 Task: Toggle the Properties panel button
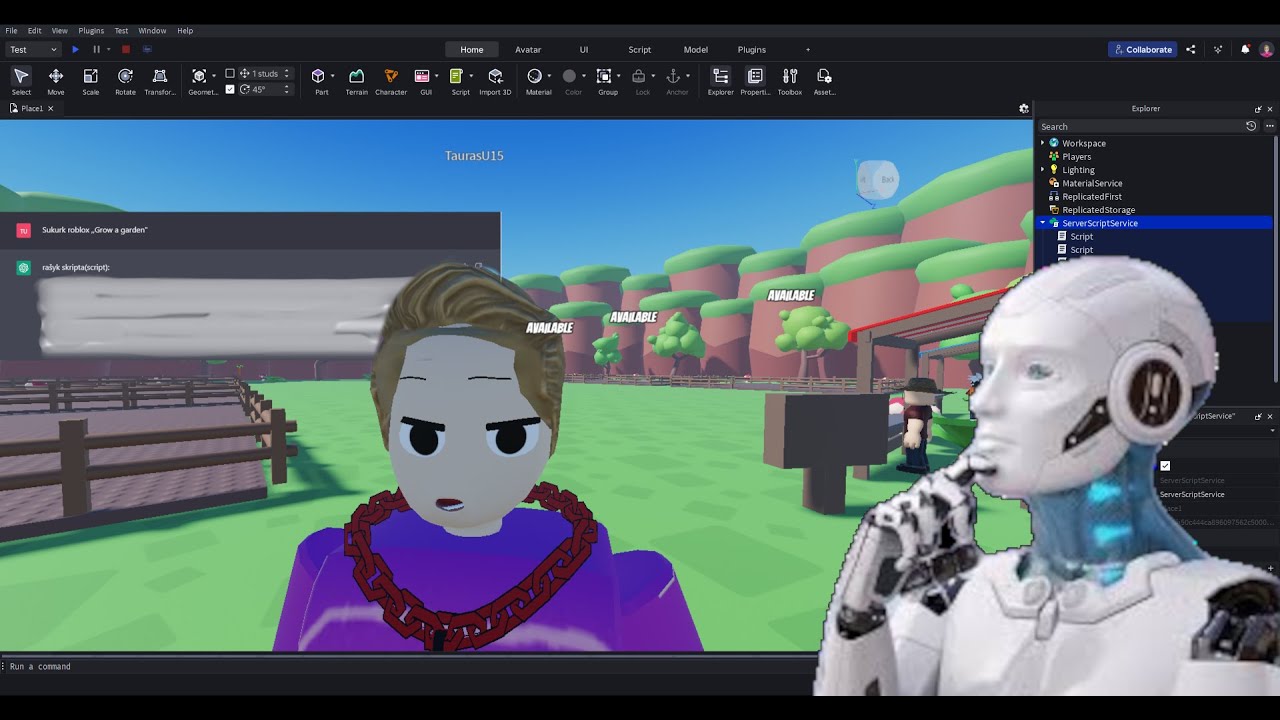pos(755,81)
